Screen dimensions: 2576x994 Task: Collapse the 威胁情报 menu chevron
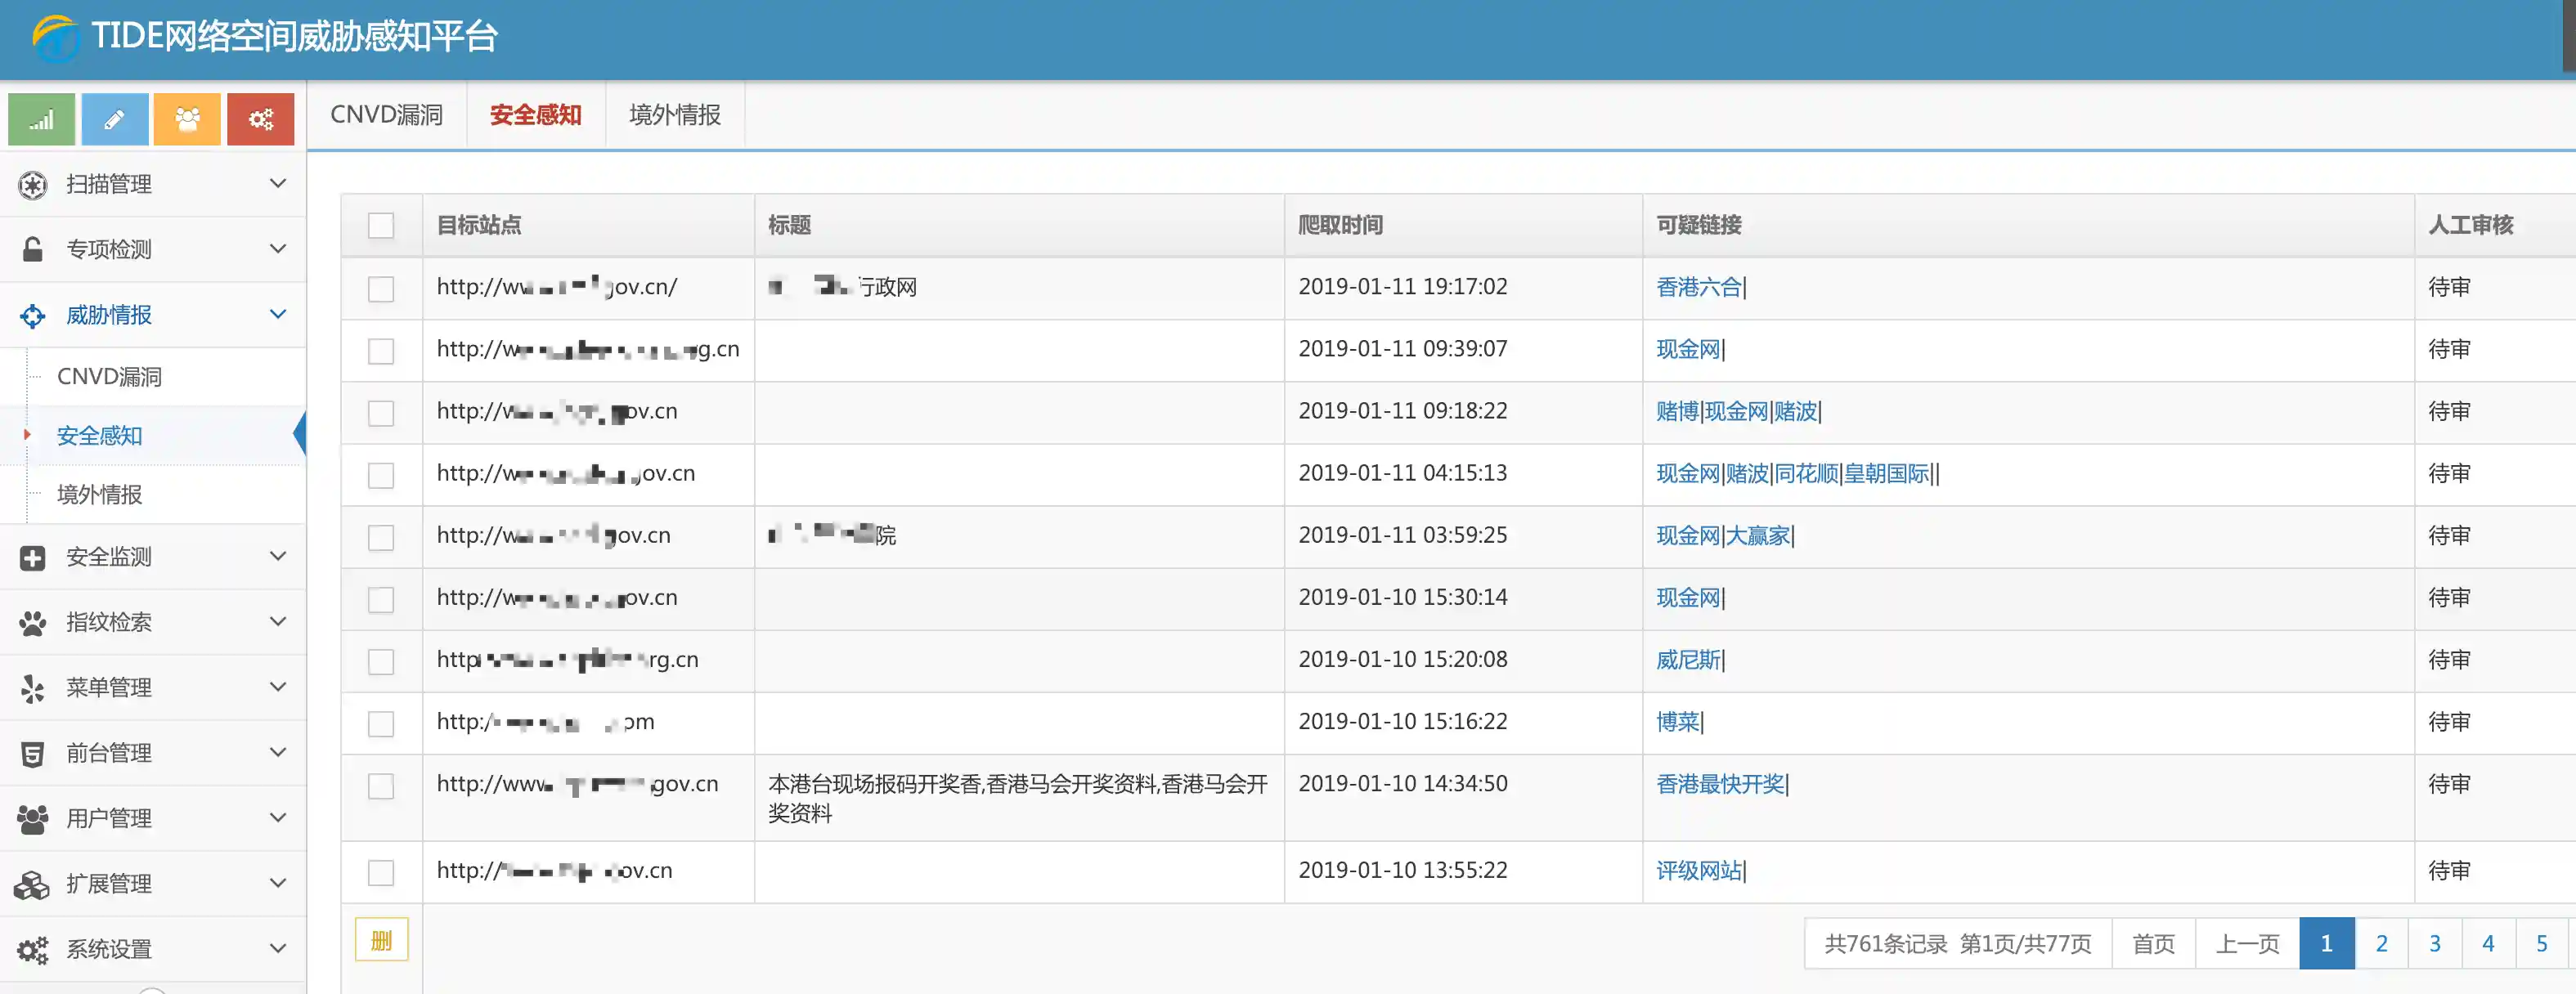pos(278,315)
